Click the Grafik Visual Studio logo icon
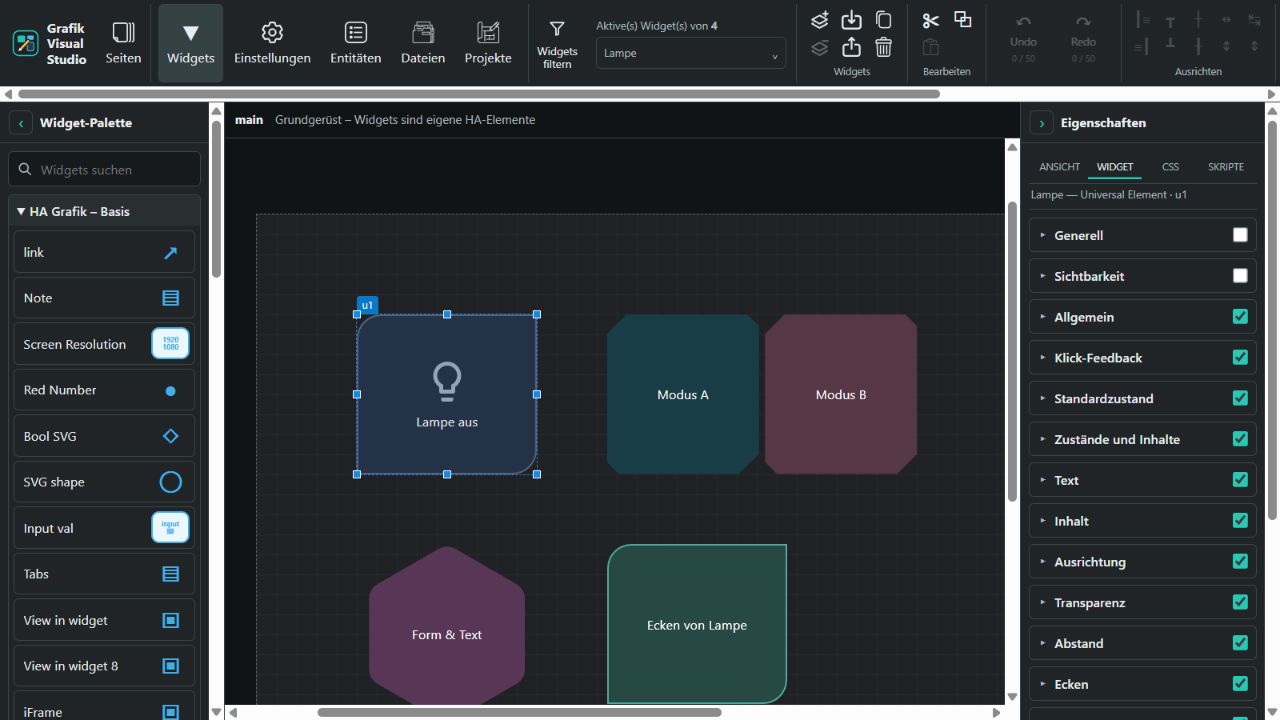The height and width of the screenshot is (720, 1280). click(25, 43)
